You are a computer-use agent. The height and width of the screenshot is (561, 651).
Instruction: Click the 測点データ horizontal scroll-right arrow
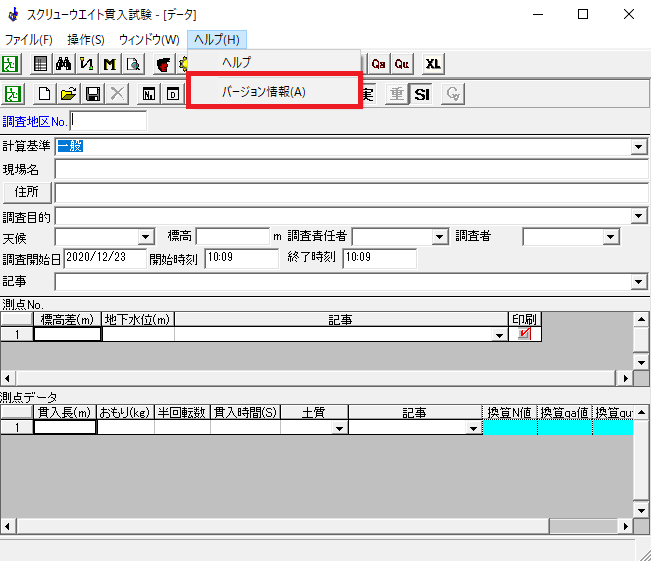(x=625, y=527)
